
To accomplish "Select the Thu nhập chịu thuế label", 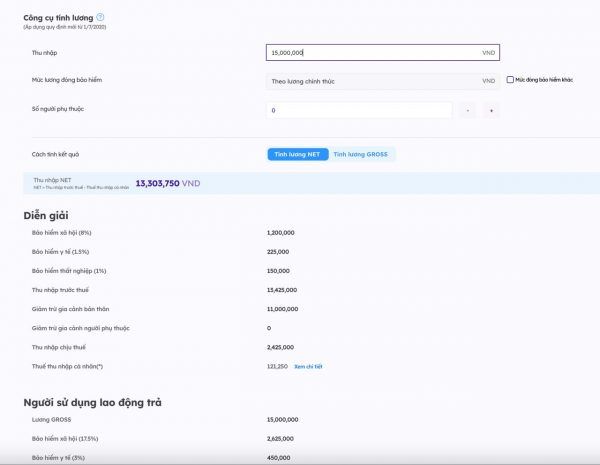I will pyautogui.click(x=59, y=347).
